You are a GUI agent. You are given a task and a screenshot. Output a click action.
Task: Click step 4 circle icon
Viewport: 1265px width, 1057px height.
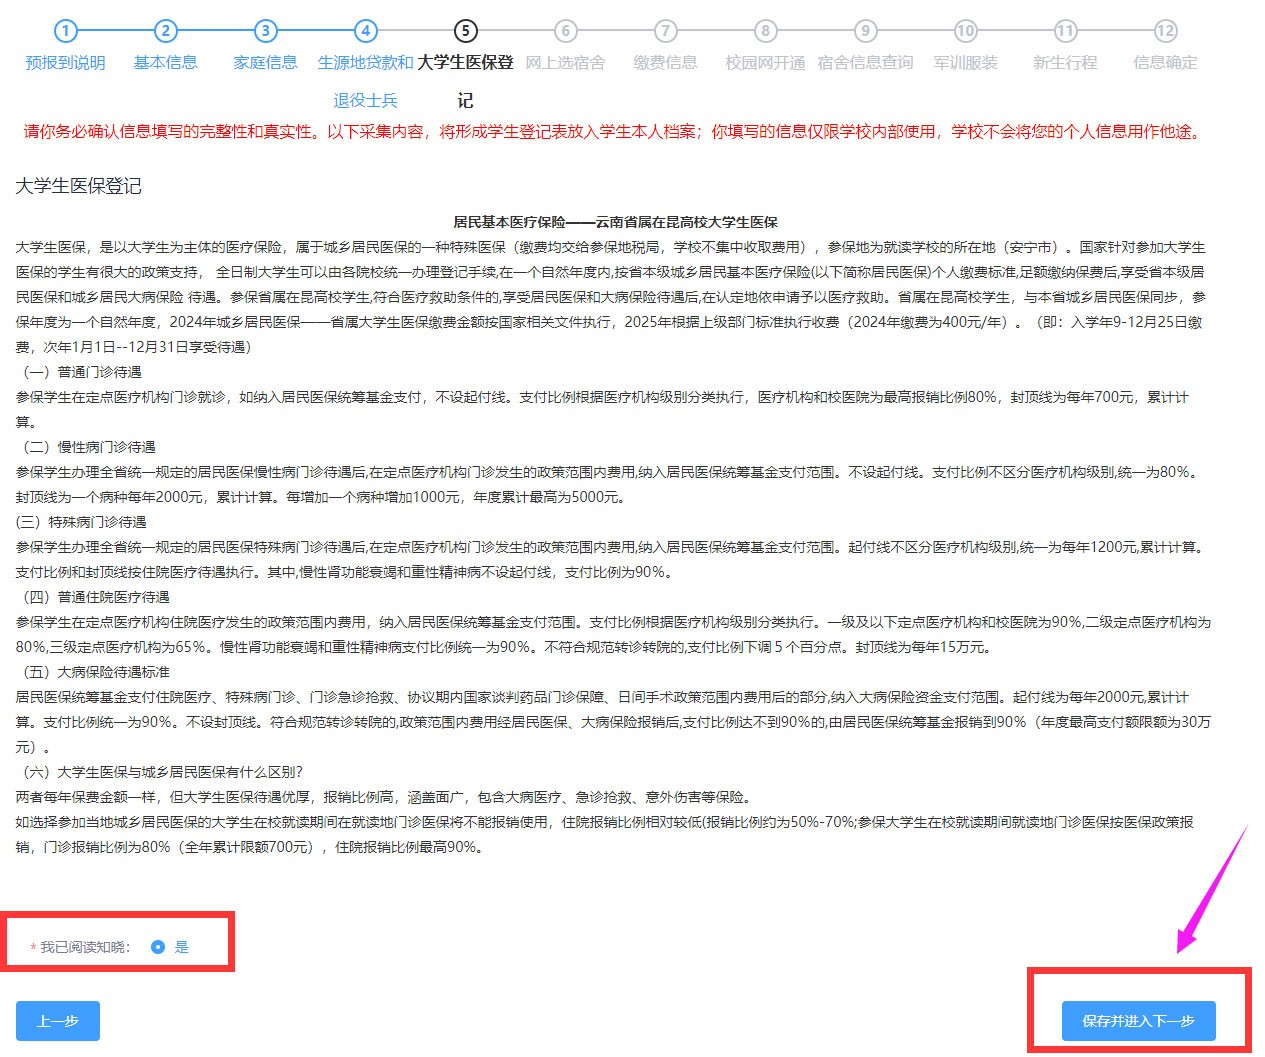point(366,31)
